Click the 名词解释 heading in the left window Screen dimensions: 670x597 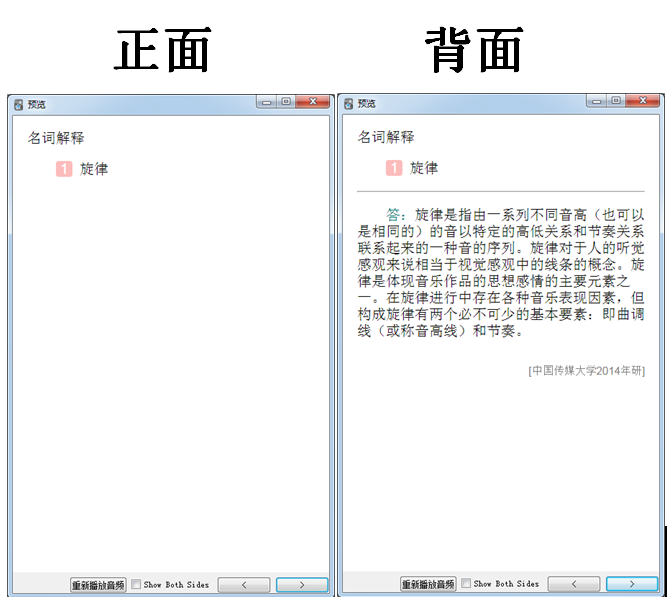click(56, 138)
